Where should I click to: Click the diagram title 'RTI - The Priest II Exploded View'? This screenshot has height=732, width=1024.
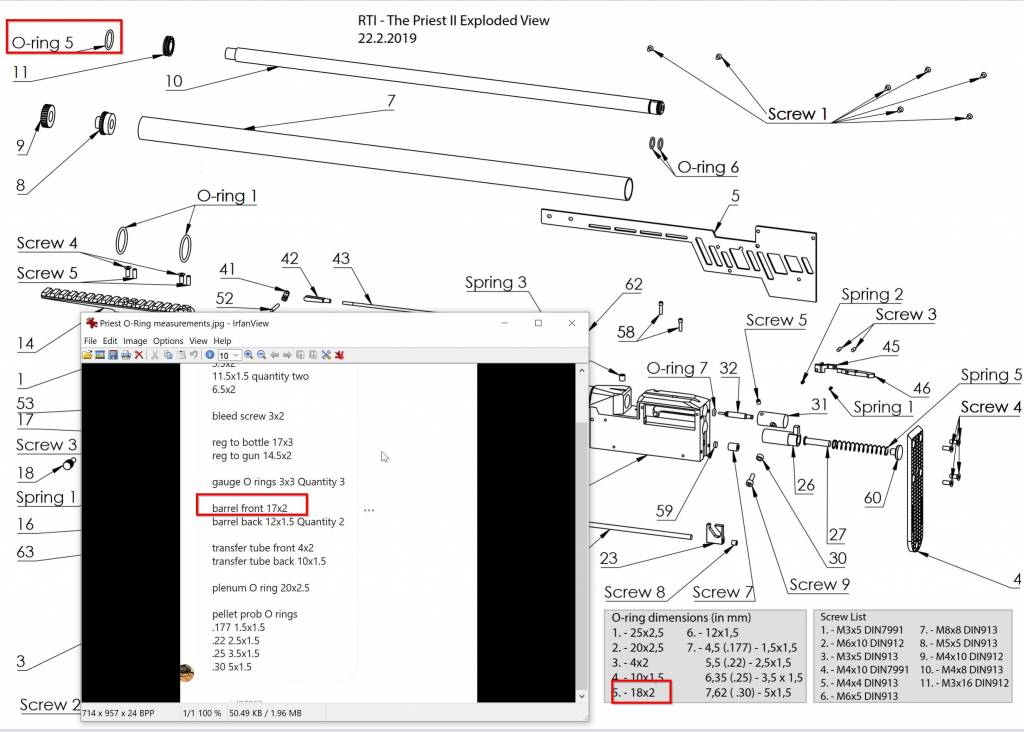click(453, 21)
